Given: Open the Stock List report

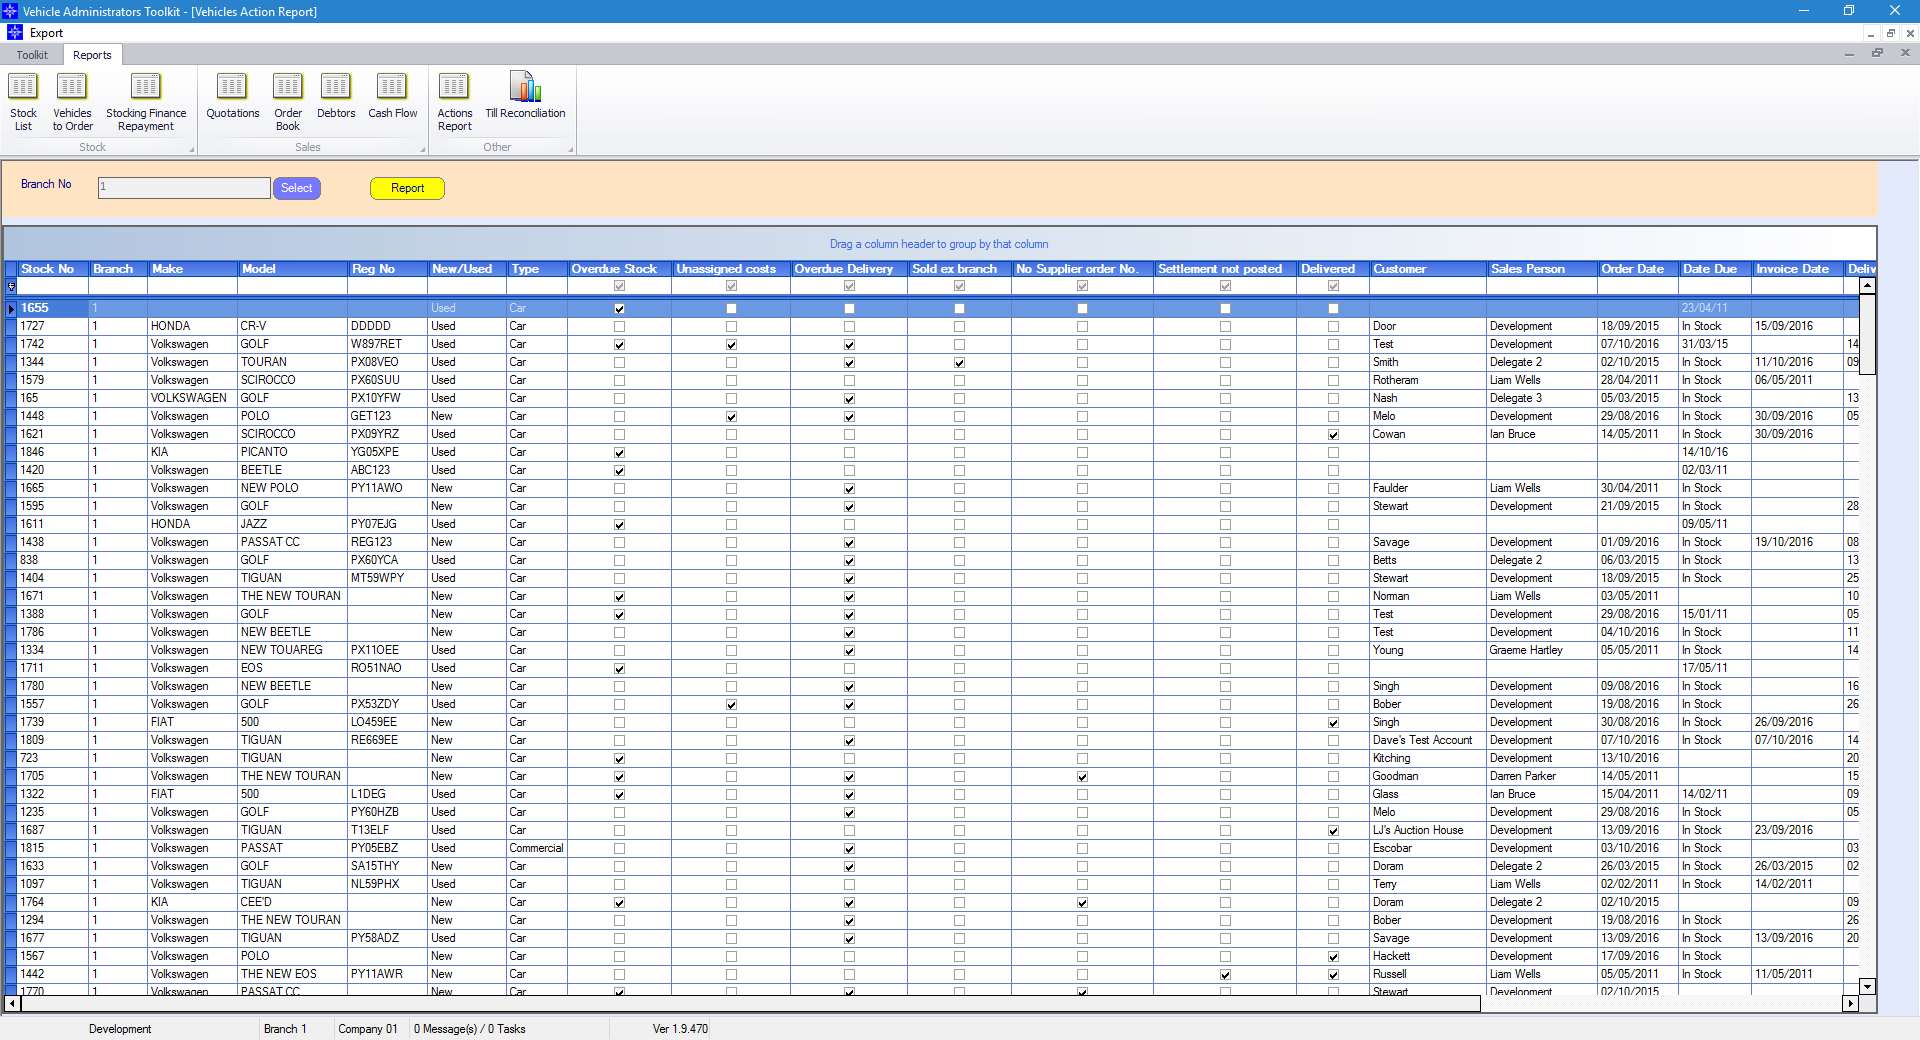Looking at the screenshot, I should [23, 102].
